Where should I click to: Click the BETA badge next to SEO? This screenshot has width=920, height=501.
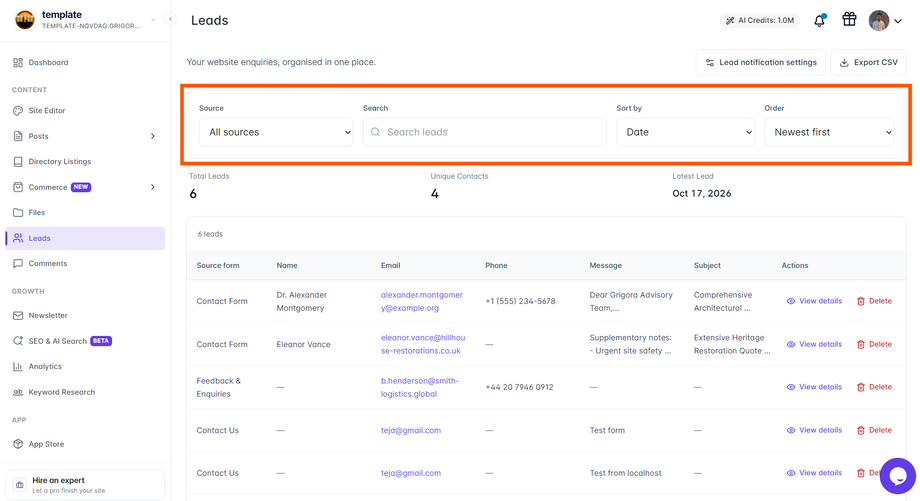(x=101, y=341)
